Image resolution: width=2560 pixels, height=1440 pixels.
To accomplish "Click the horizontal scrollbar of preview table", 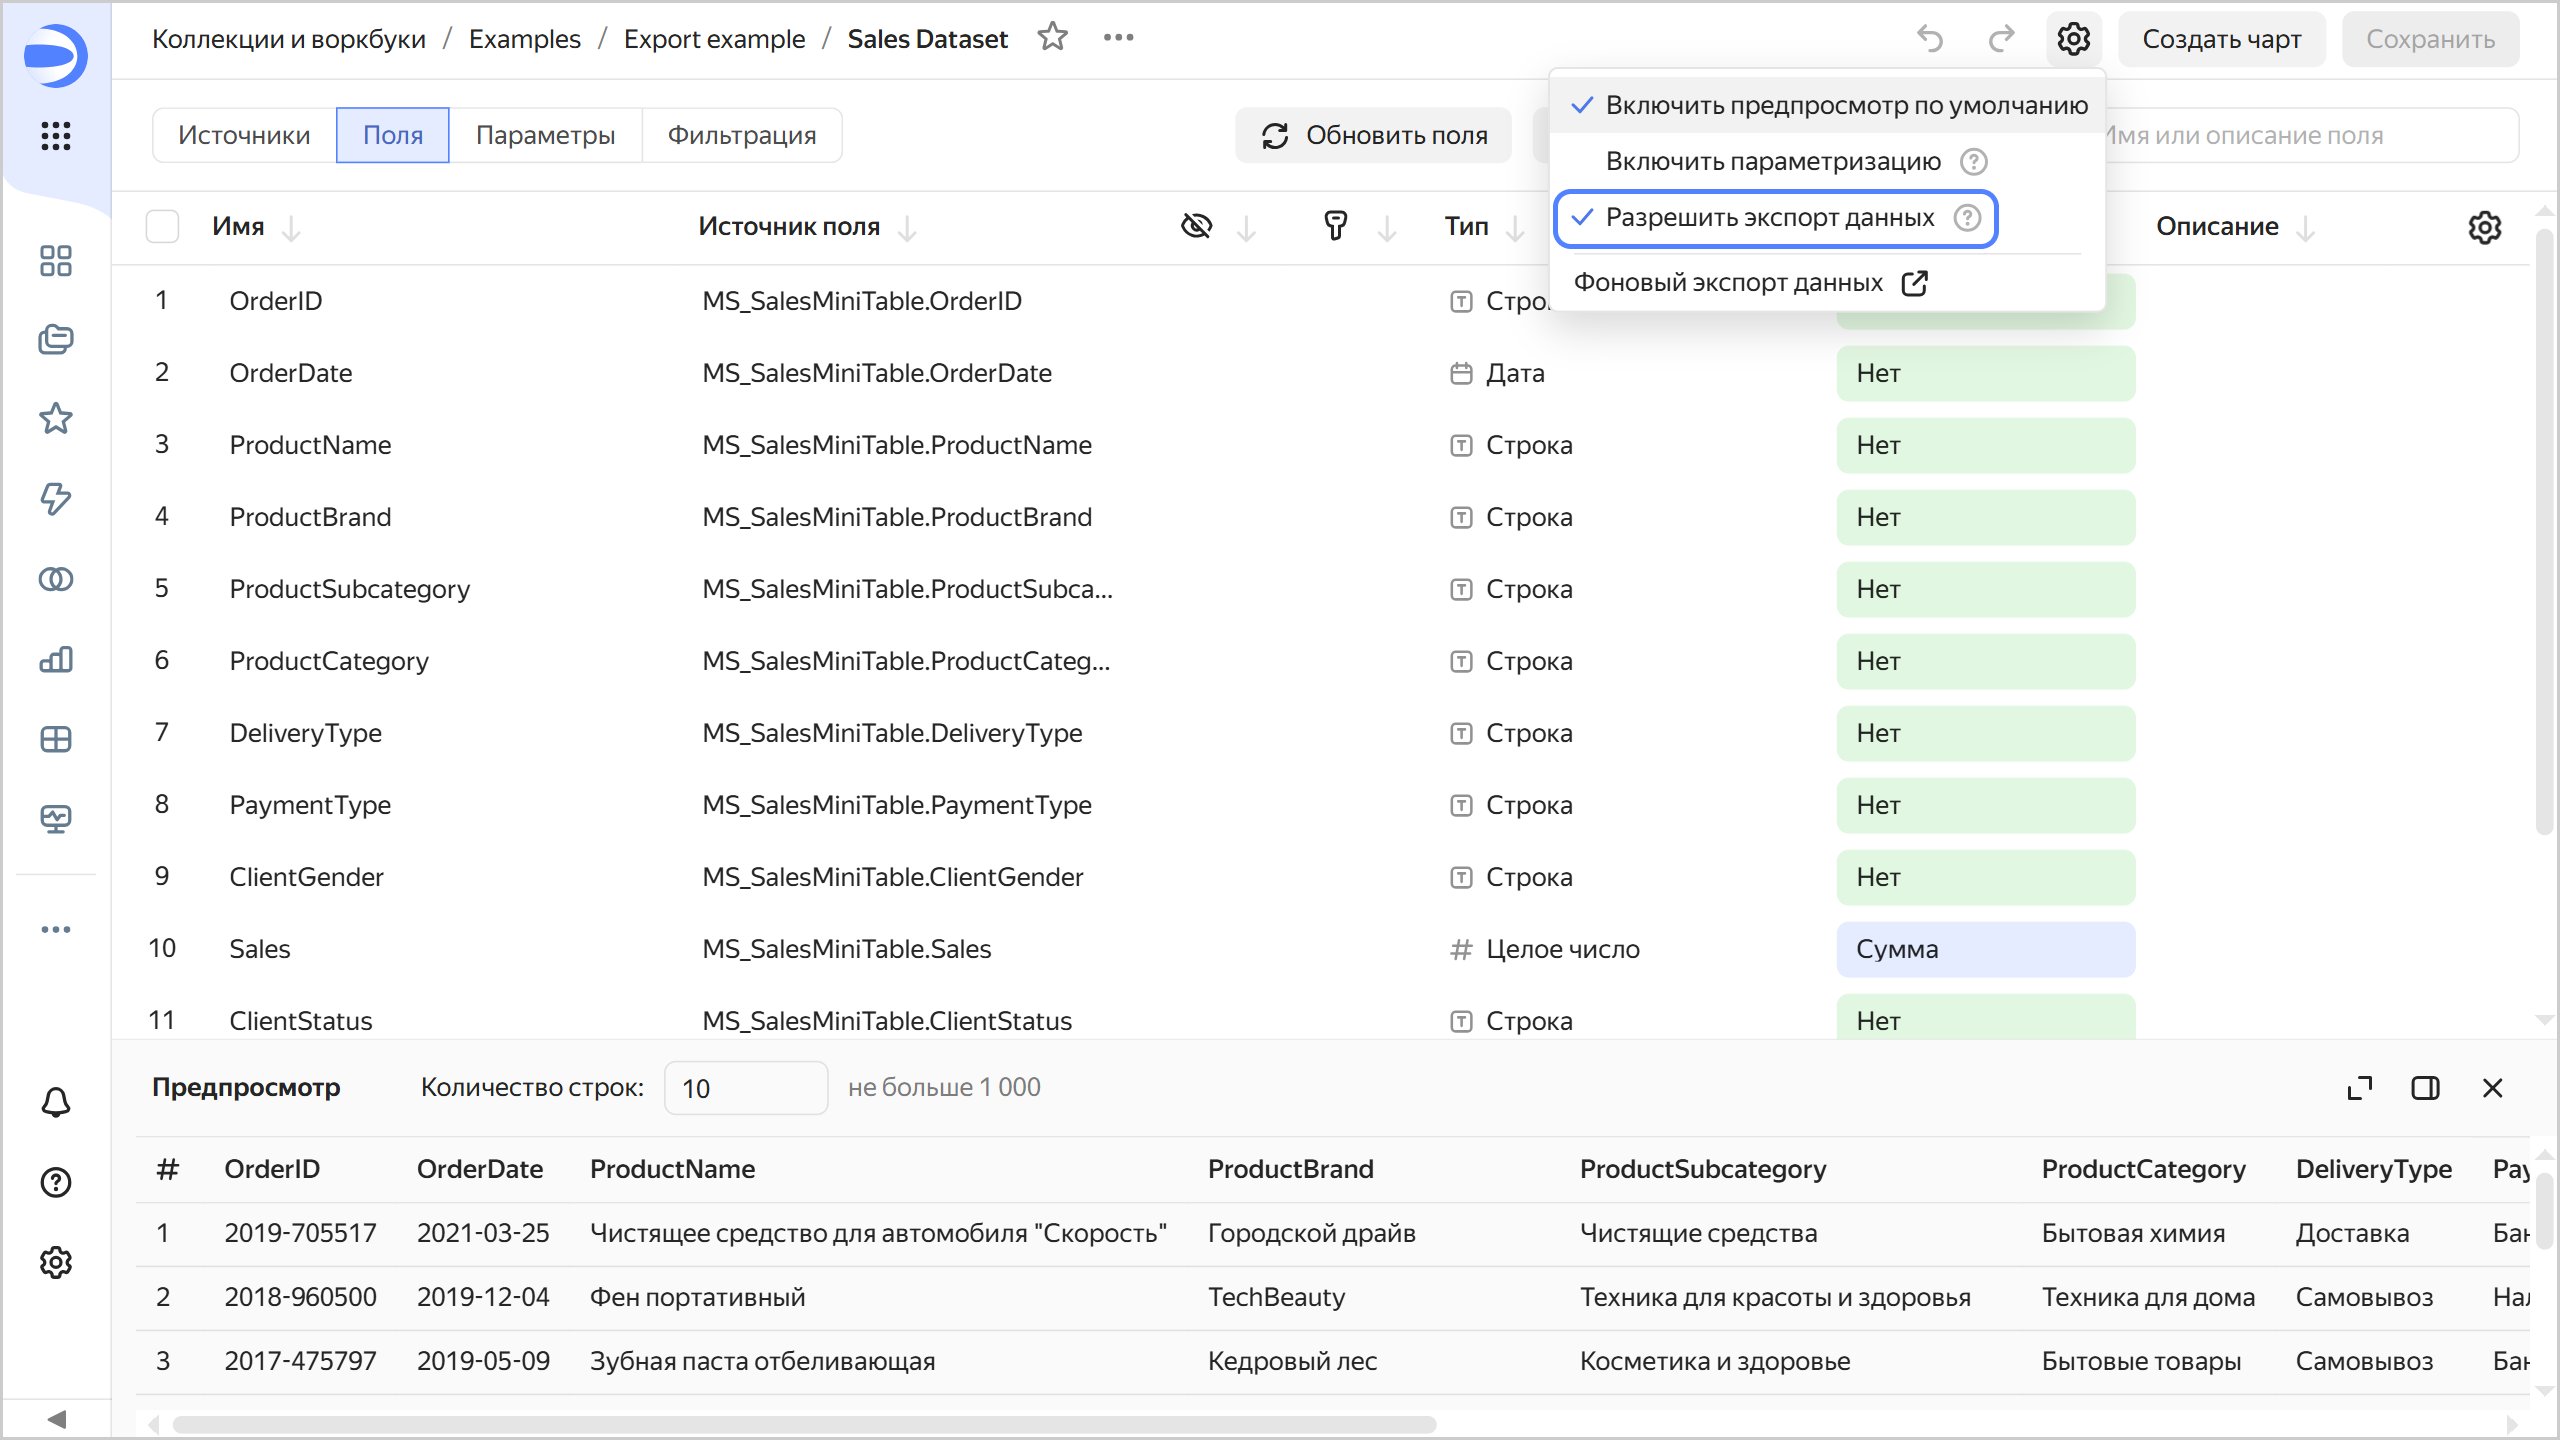I will point(804,1424).
